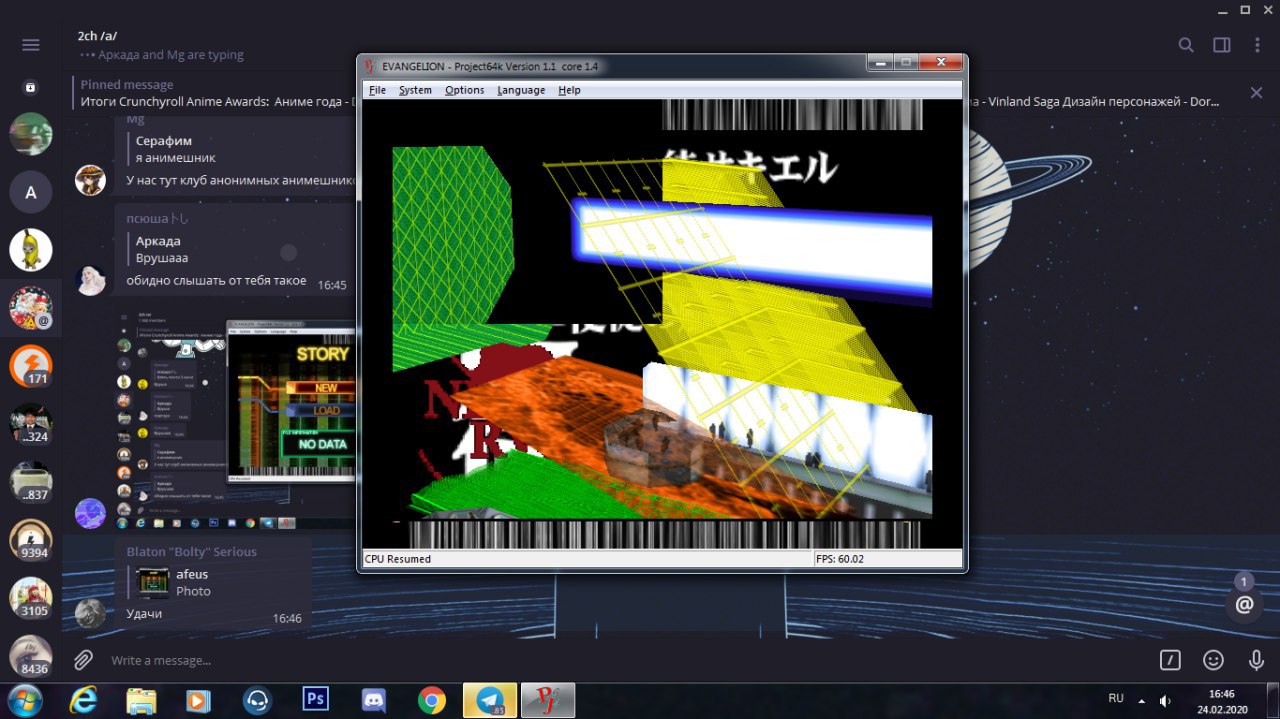1280x719 pixels.
Task: Open the emoji picker smiley
Action: (1213, 660)
